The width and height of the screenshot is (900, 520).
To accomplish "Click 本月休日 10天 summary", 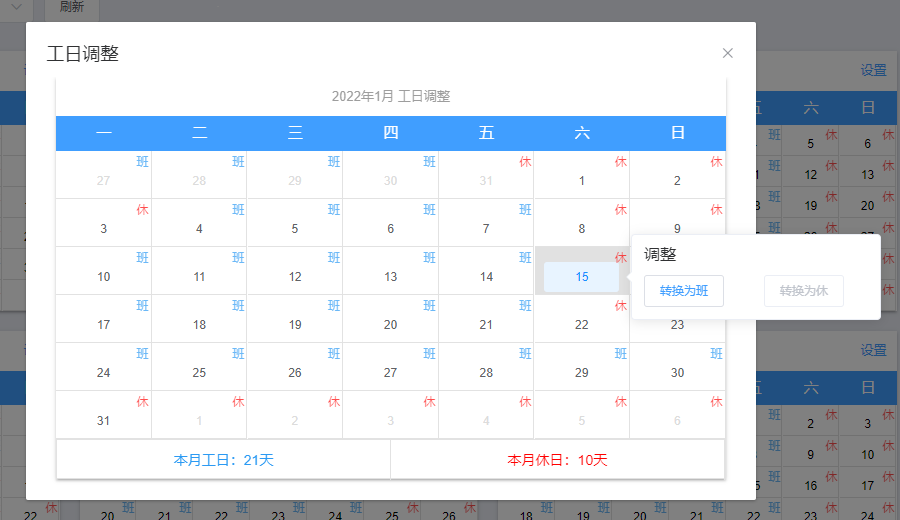I will point(557,460).
